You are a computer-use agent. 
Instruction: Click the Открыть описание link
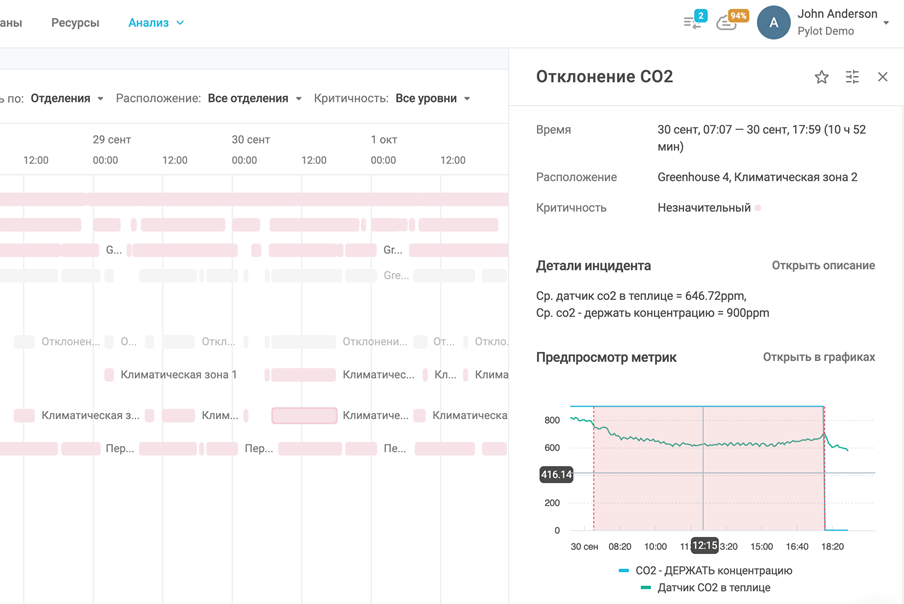823,265
